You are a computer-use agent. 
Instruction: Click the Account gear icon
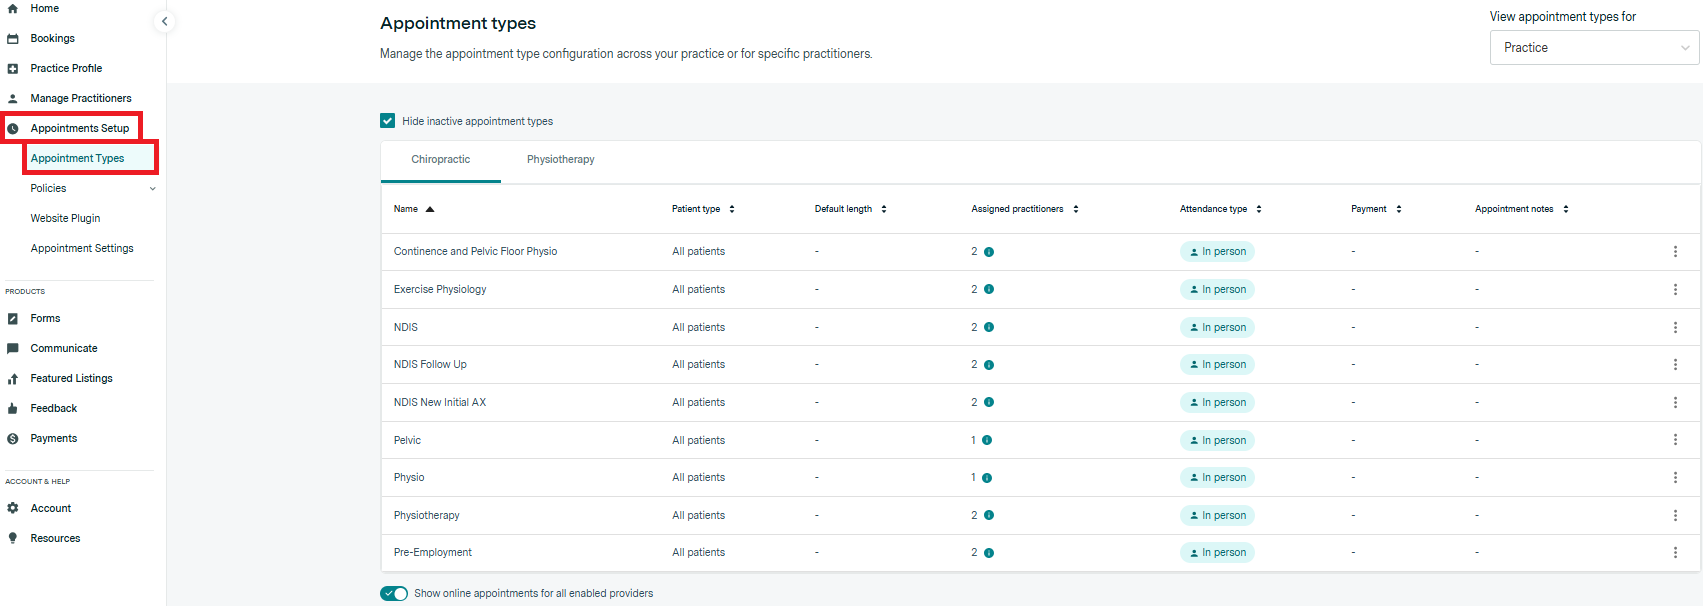pos(13,508)
